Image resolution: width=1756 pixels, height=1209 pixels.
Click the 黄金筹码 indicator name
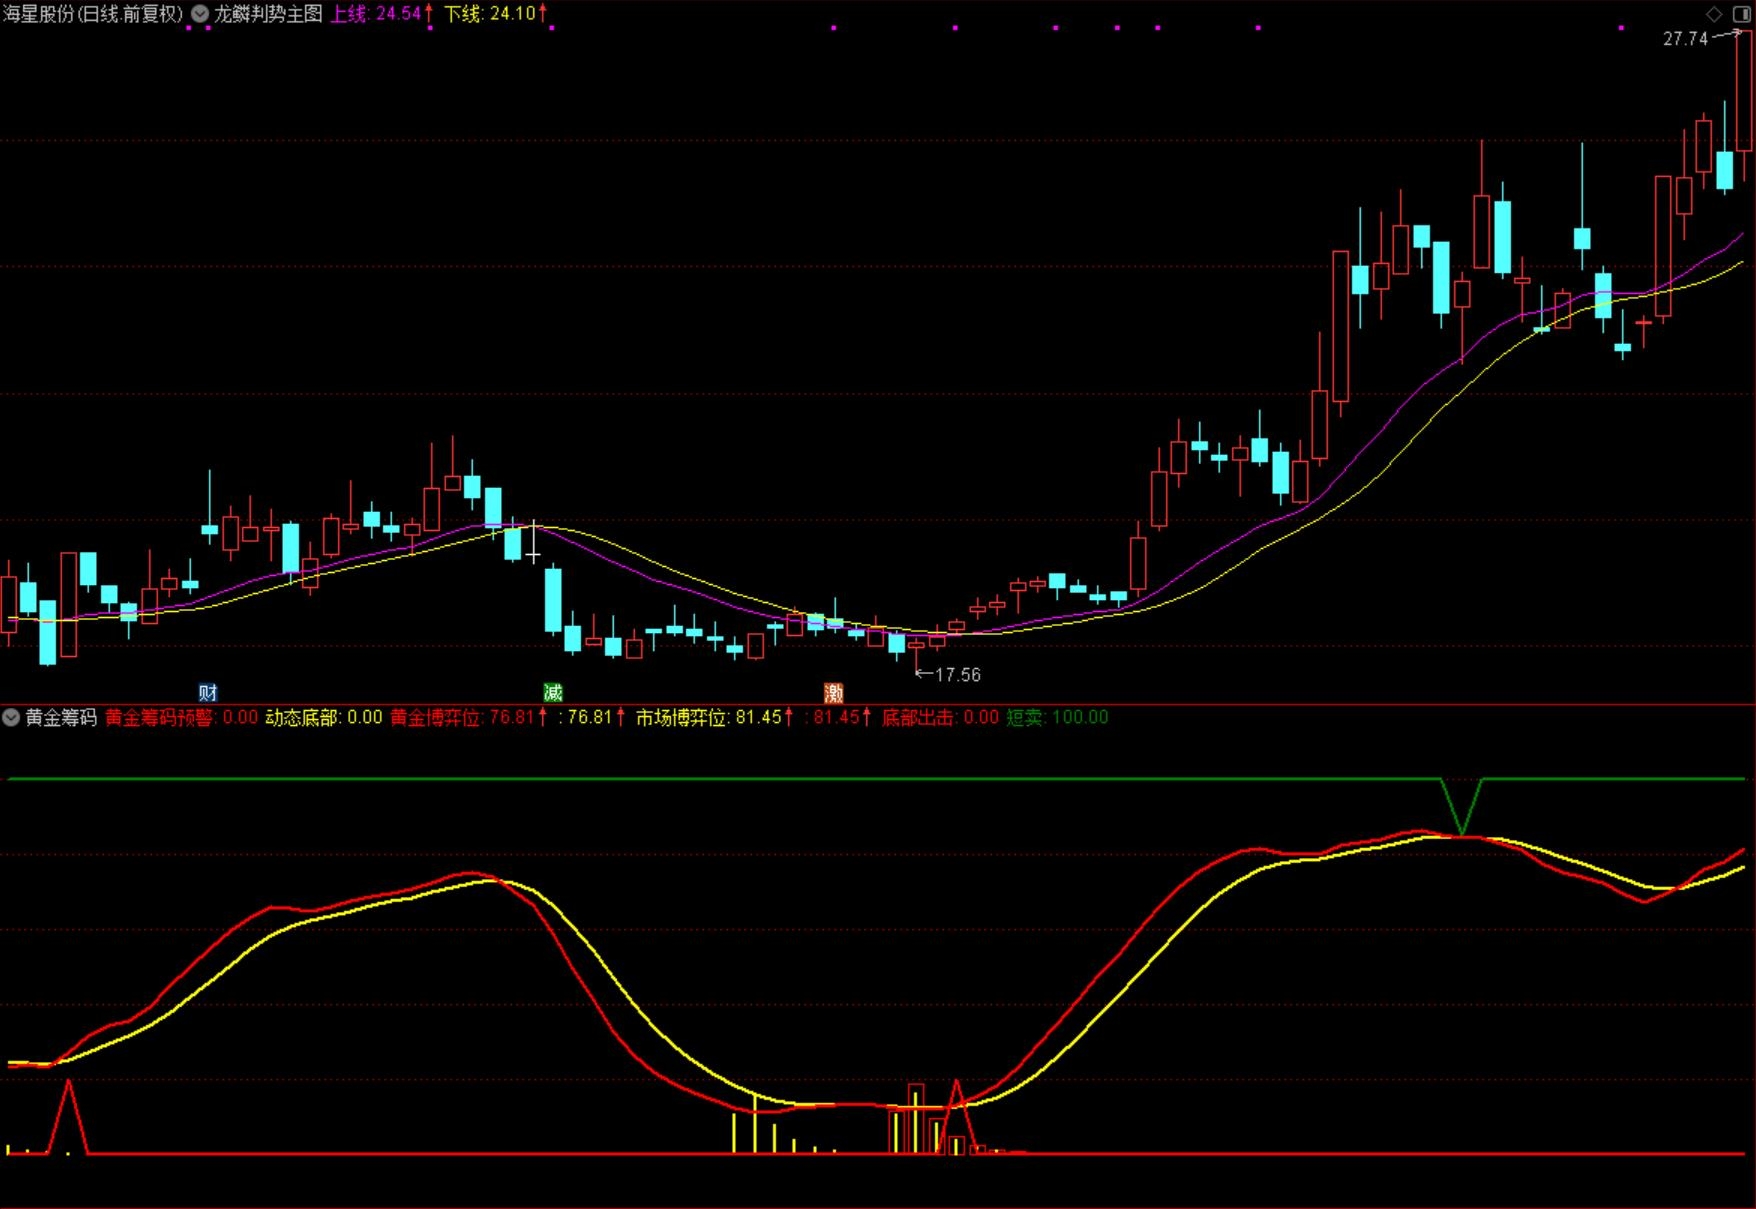(61, 717)
